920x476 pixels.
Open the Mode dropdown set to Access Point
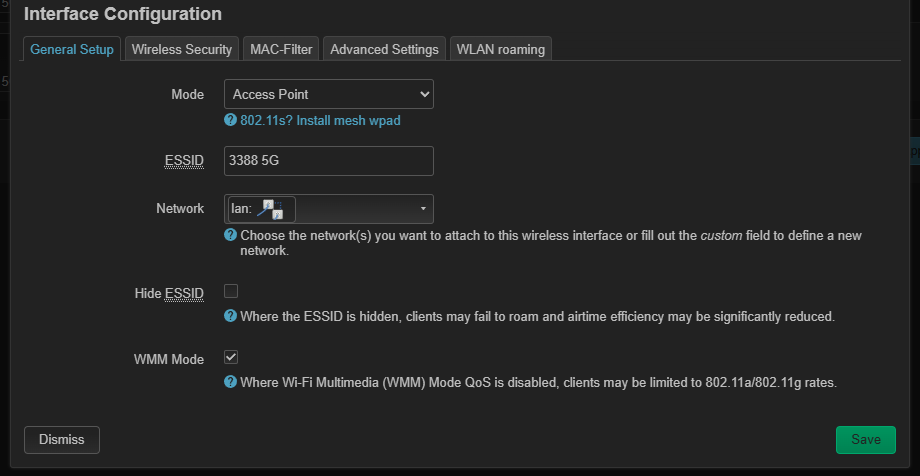pos(329,94)
